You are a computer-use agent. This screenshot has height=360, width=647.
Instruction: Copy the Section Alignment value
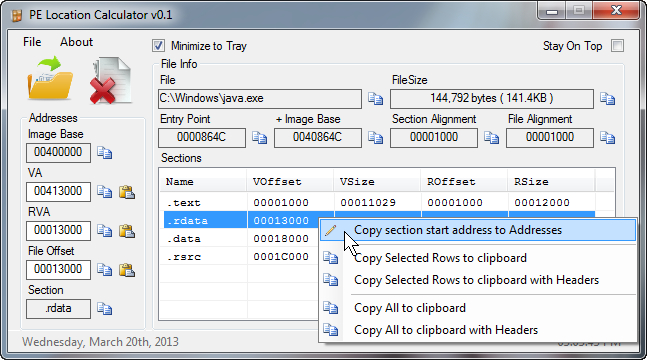tap(491, 137)
